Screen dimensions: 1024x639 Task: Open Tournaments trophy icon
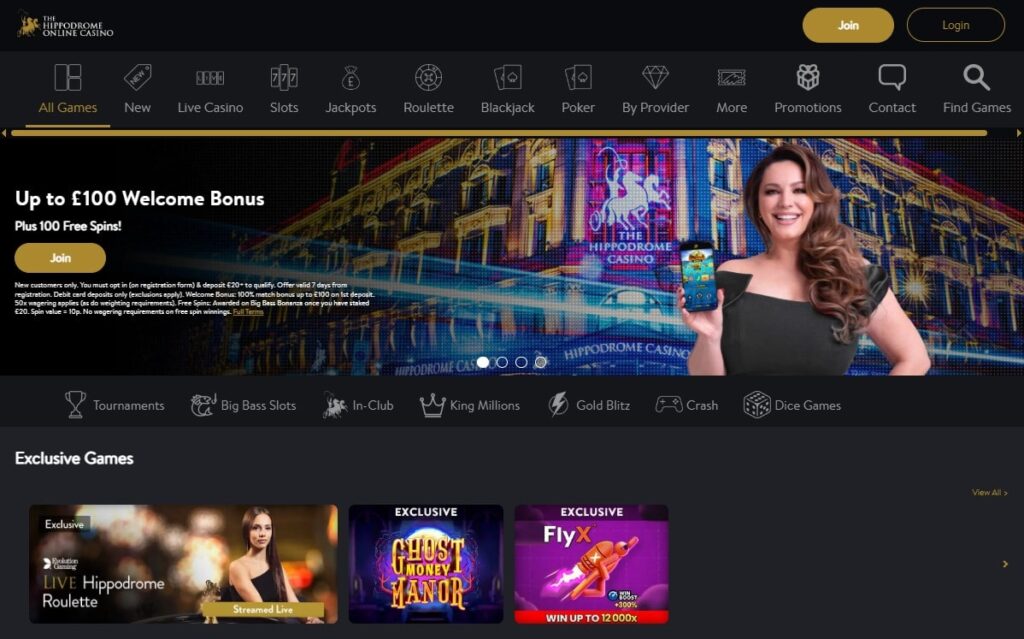pos(75,404)
